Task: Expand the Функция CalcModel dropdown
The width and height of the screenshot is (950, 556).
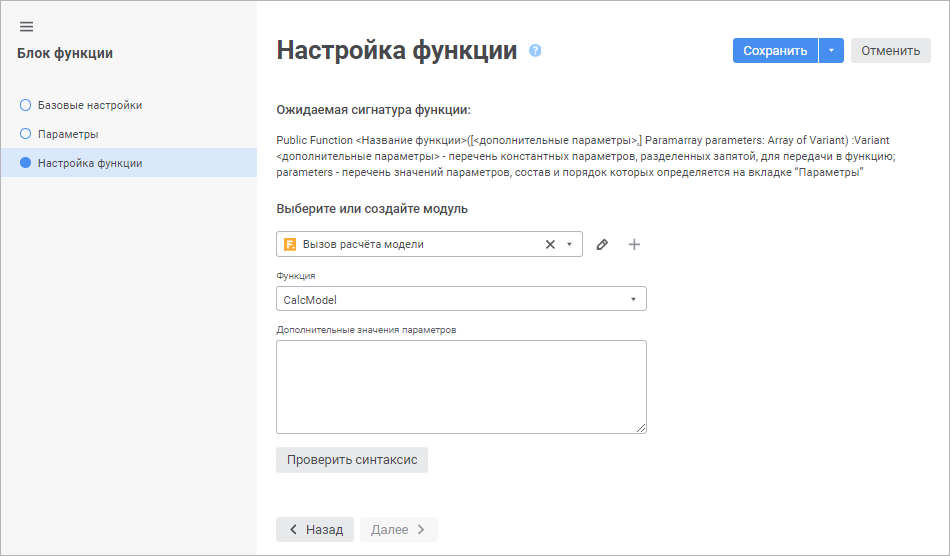Action: [x=633, y=299]
